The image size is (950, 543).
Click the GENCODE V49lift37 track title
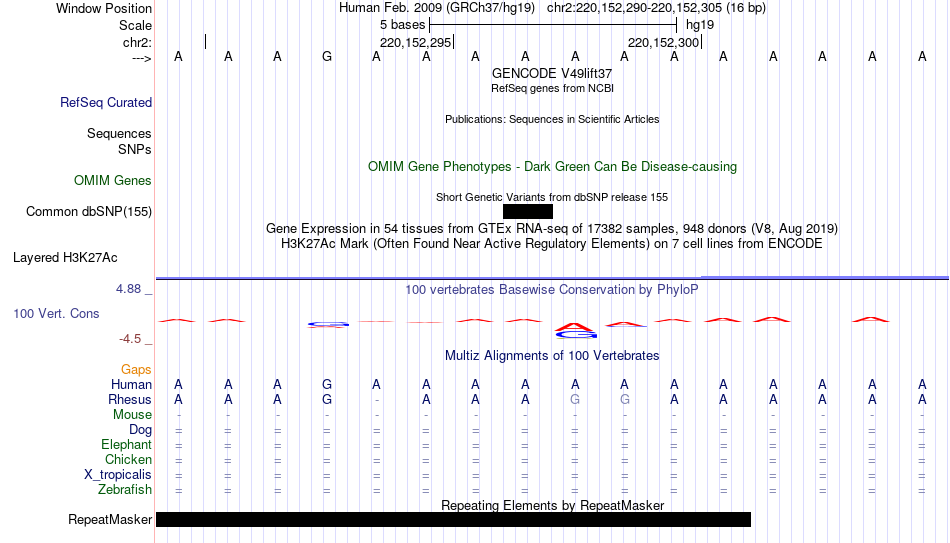click(x=552, y=73)
